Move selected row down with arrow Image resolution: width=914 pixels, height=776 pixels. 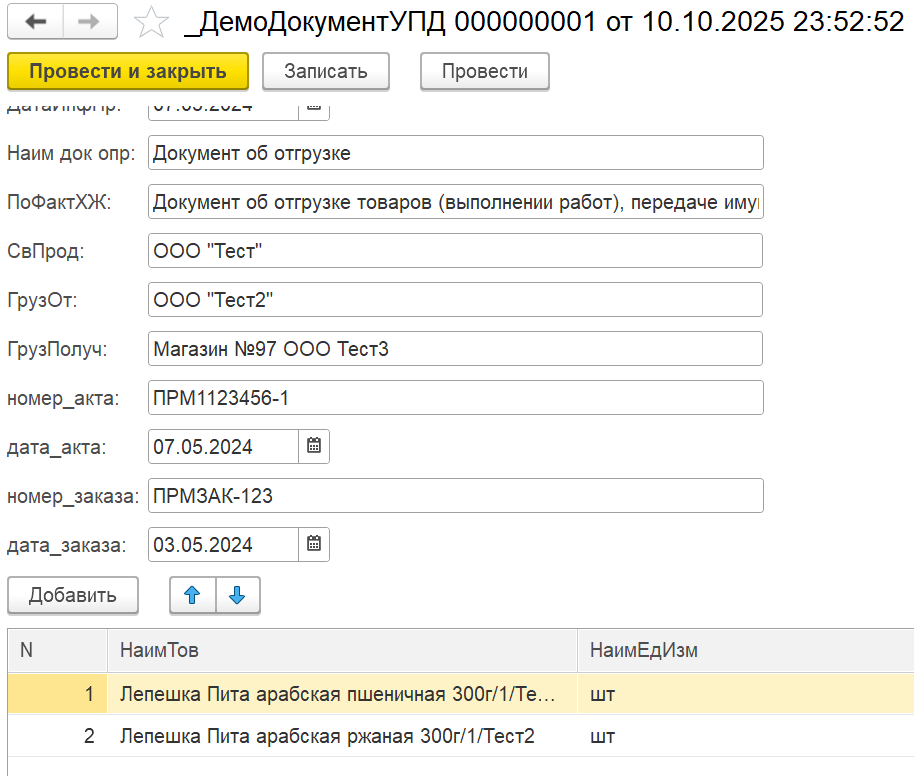tap(237, 595)
